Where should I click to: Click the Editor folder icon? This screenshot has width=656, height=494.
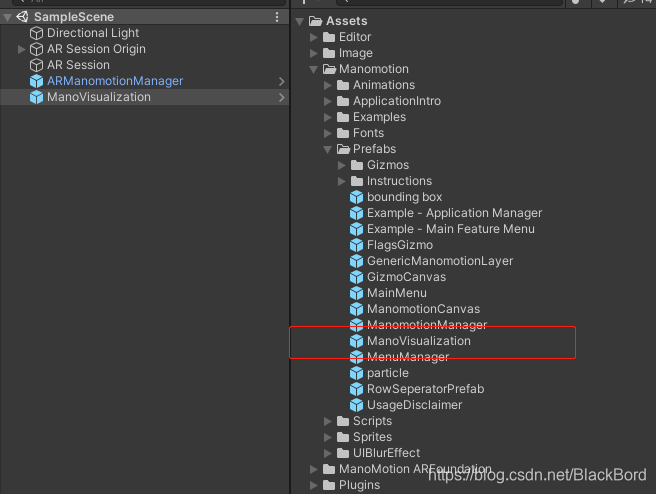click(x=329, y=37)
